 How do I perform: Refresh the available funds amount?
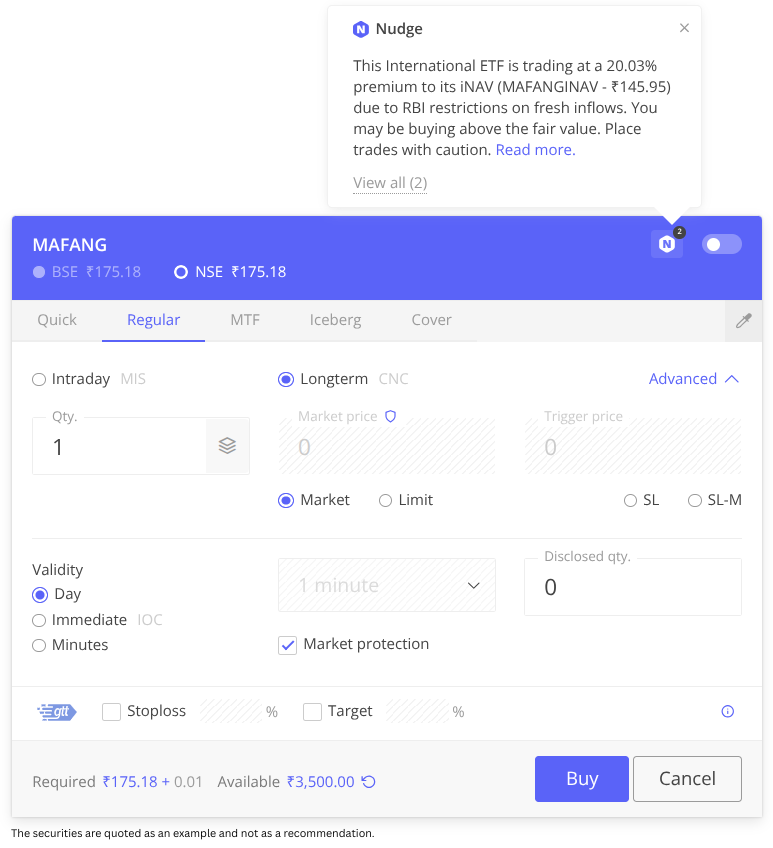[x=368, y=782]
